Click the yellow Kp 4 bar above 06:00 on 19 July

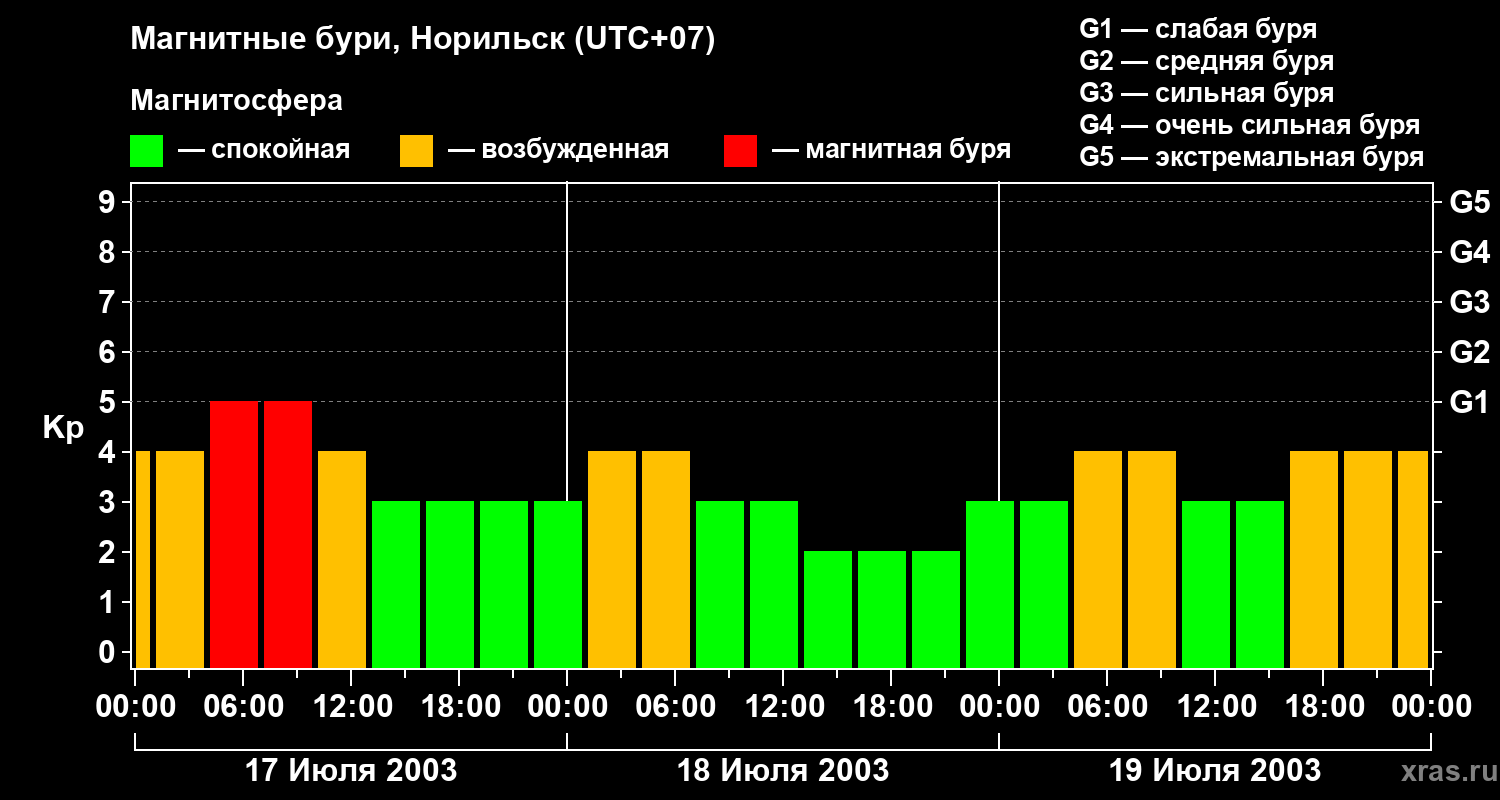pyautogui.click(x=1098, y=560)
